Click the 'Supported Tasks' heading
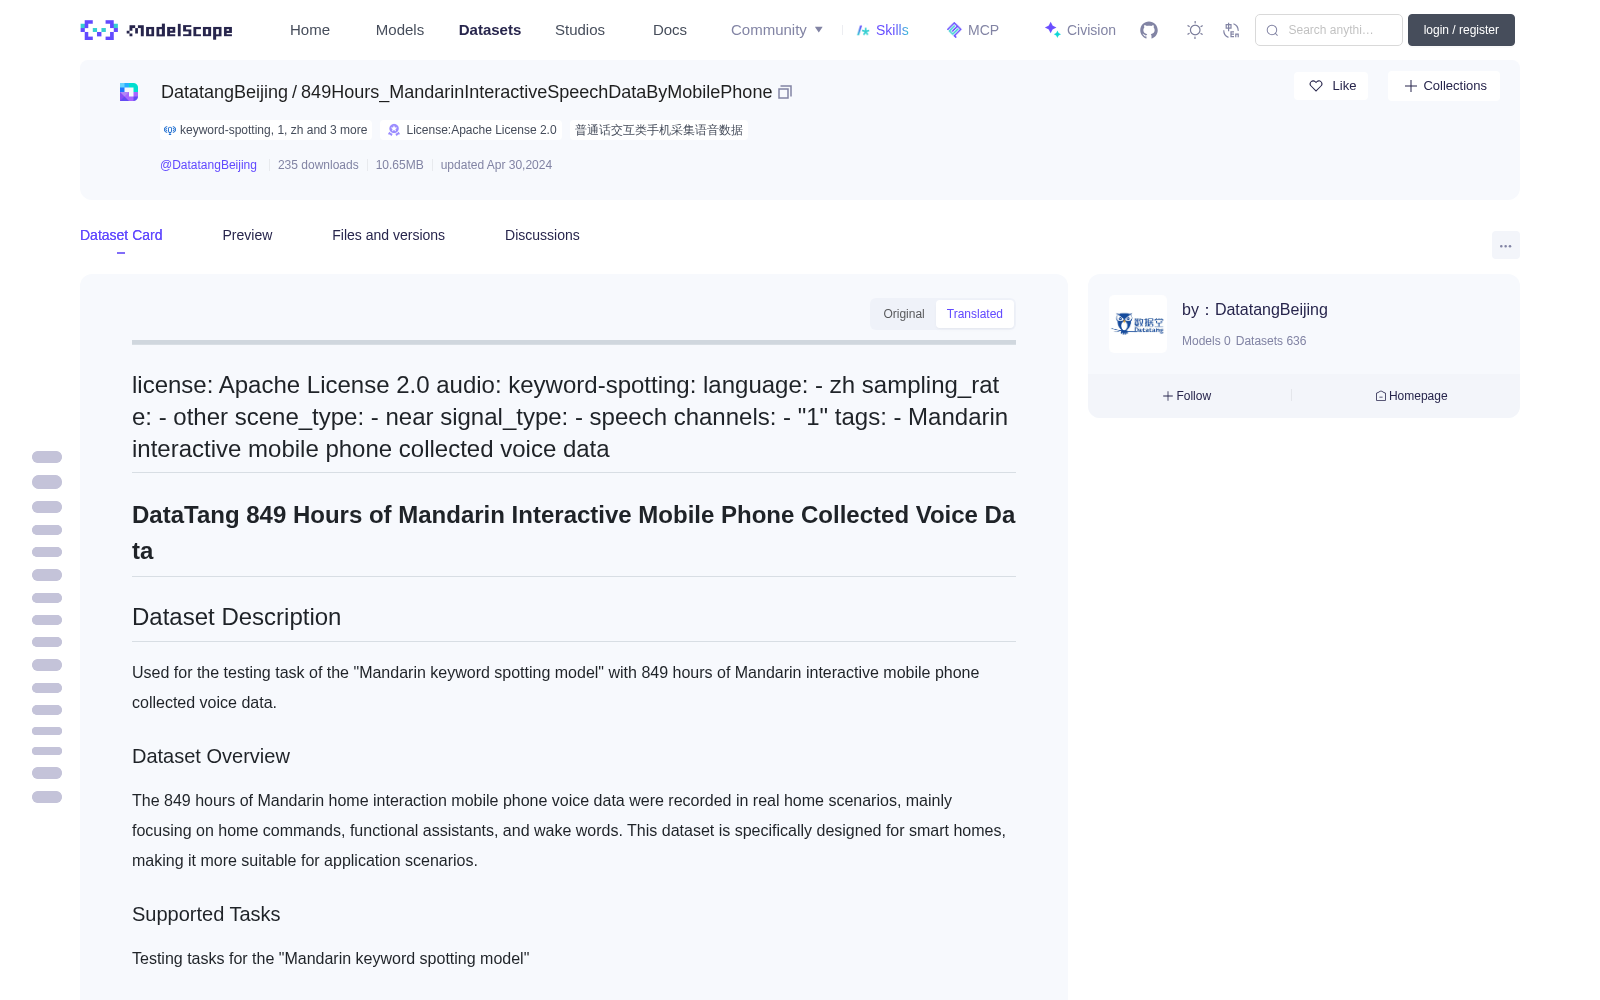The height and width of the screenshot is (1000, 1600). click(x=206, y=914)
